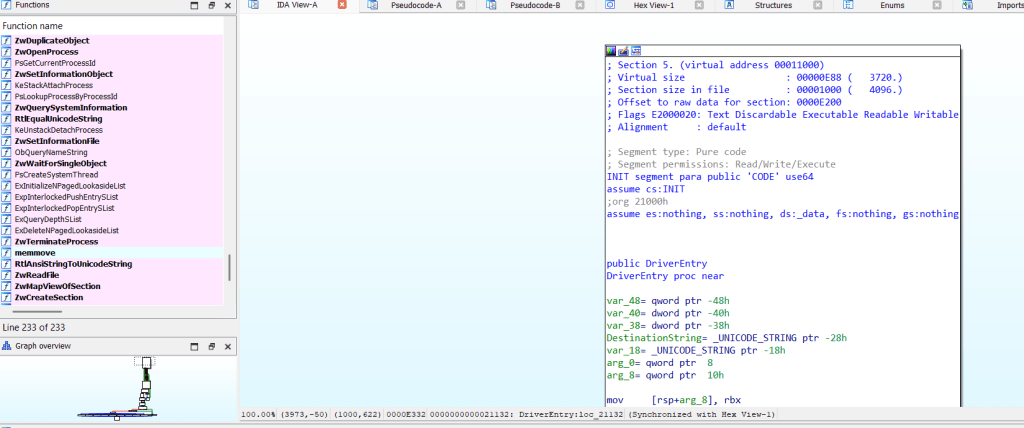The image size is (1024, 428).
Task: Select ZwOpenProcess in the functions list
Action: click(x=46, y=51)
